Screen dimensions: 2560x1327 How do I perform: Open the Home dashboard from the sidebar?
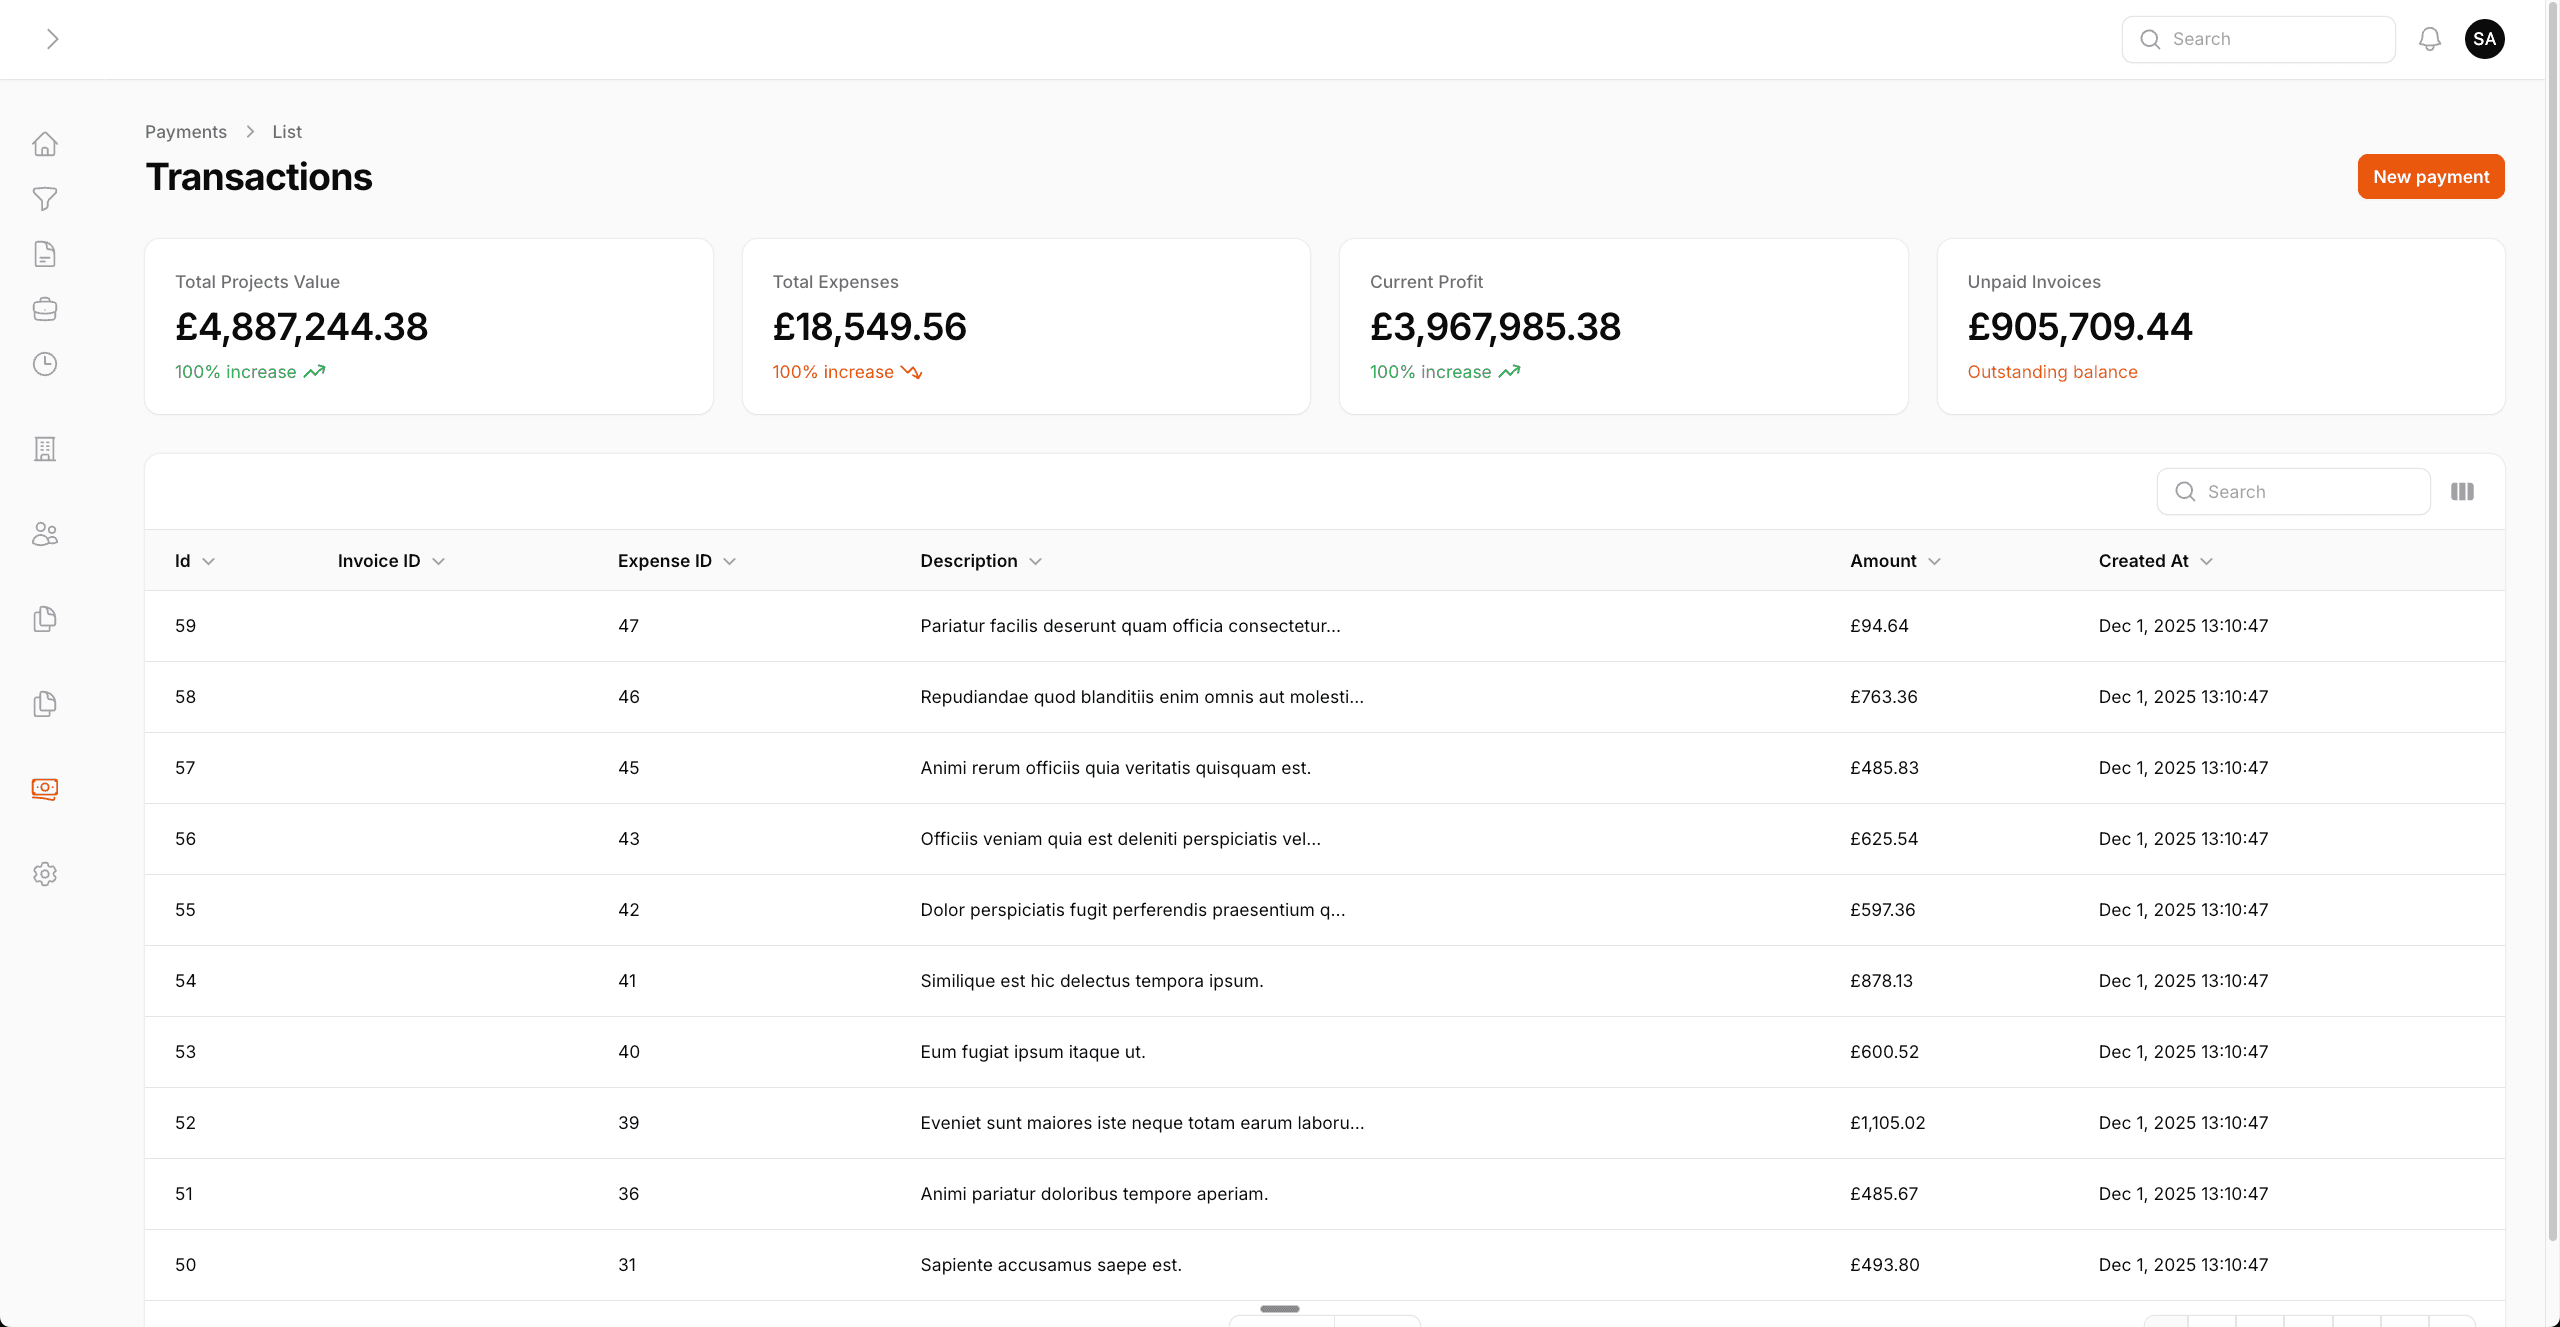45,143
